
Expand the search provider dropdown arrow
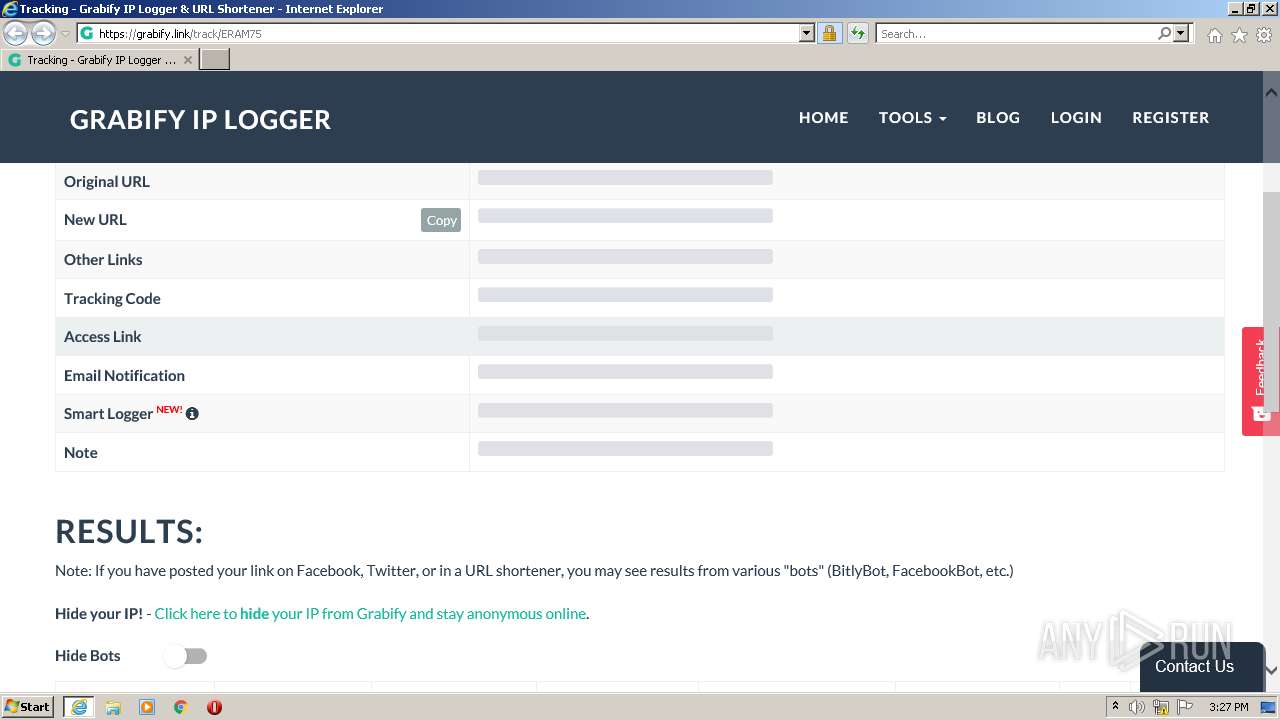1181,33
